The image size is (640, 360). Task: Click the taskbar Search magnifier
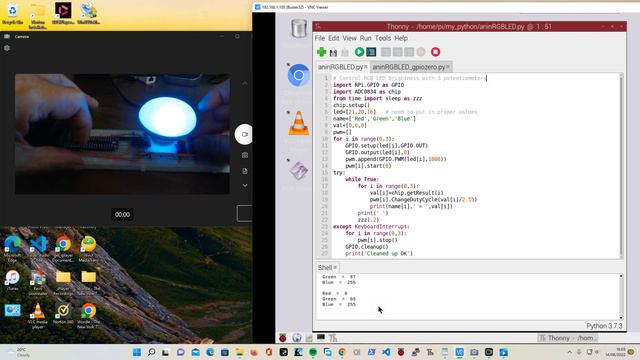click(x=151, y=352)
